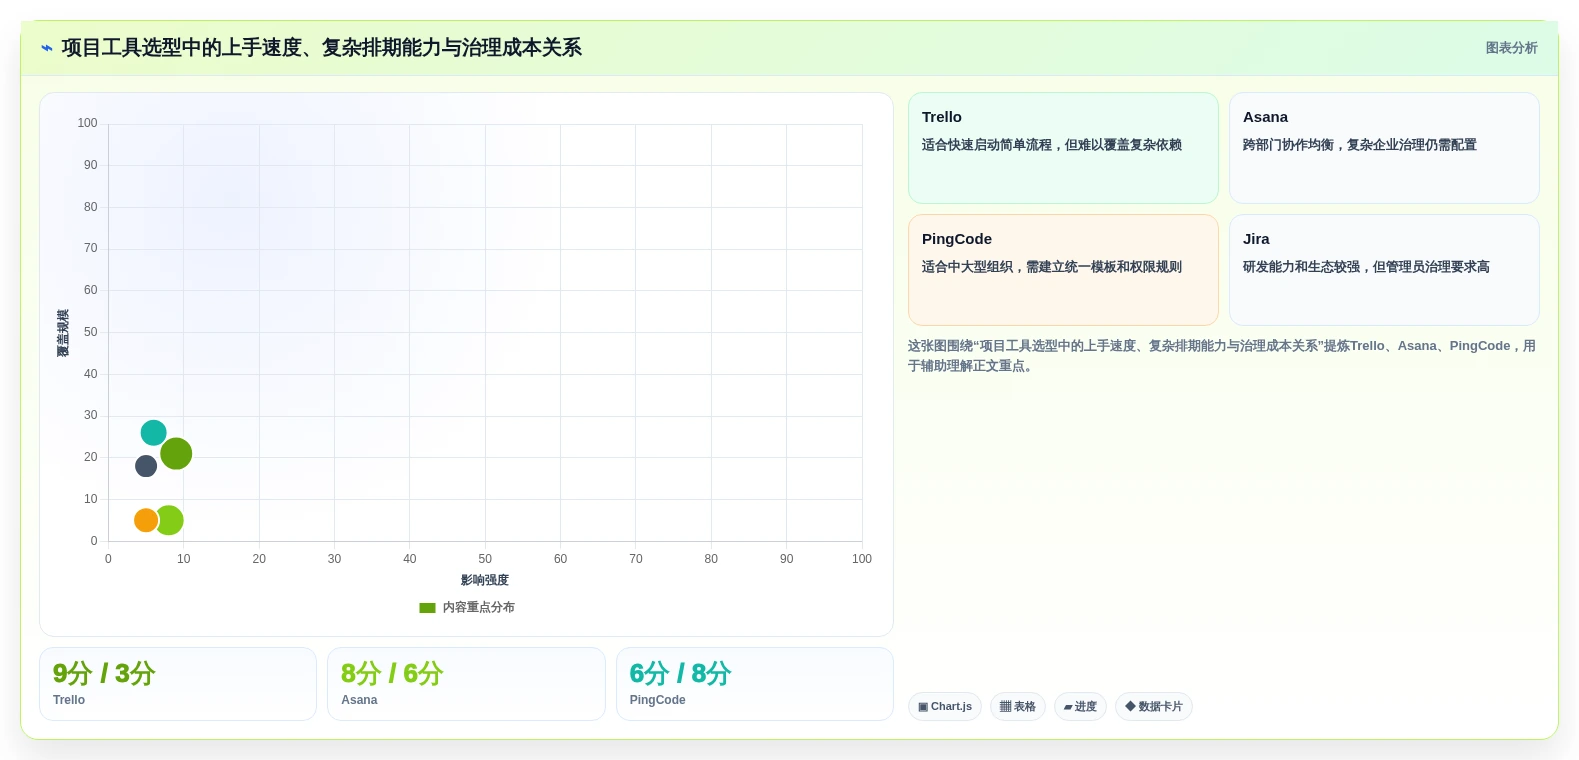Click the lightning icon beside the title
Viewport: 1579px width, 760px height.
(x=46, y=48)
